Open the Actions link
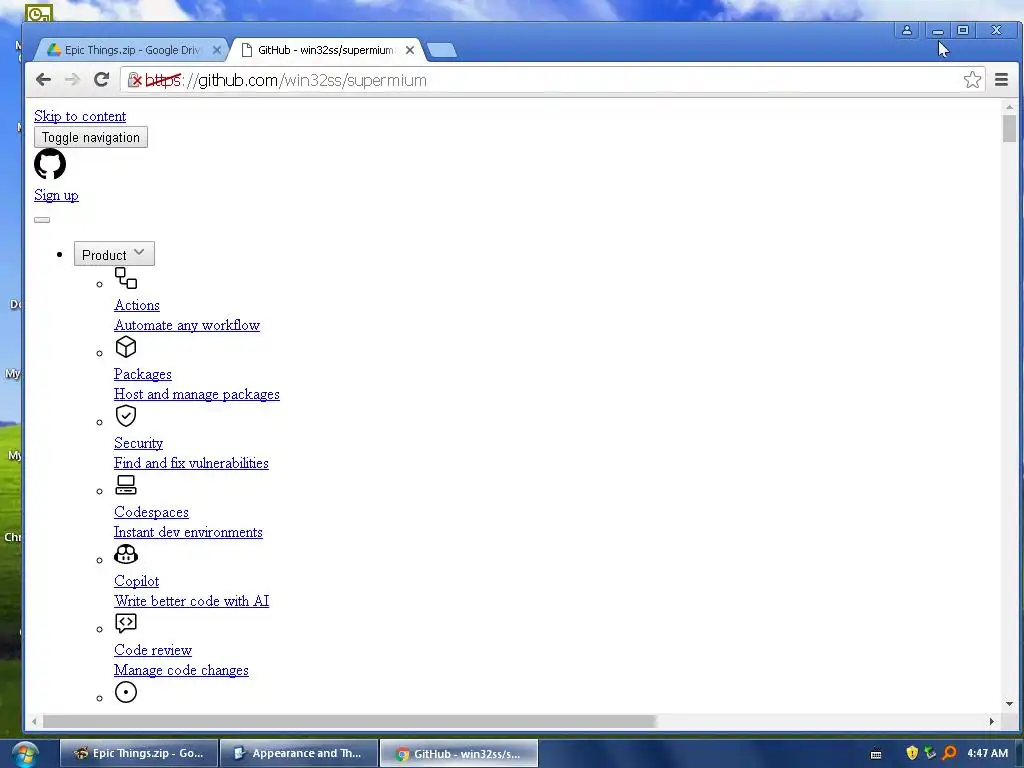The image size is (1024, 768). (136, 305)
